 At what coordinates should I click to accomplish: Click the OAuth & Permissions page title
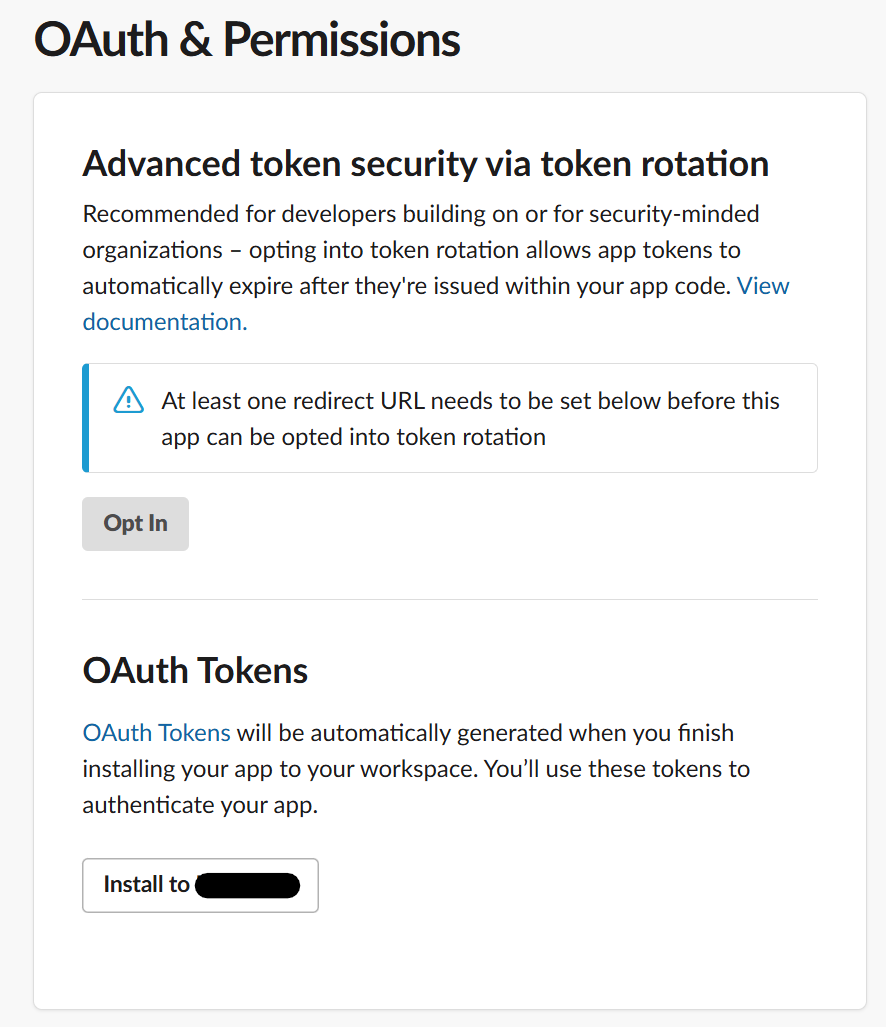click(x=247, y=40)
